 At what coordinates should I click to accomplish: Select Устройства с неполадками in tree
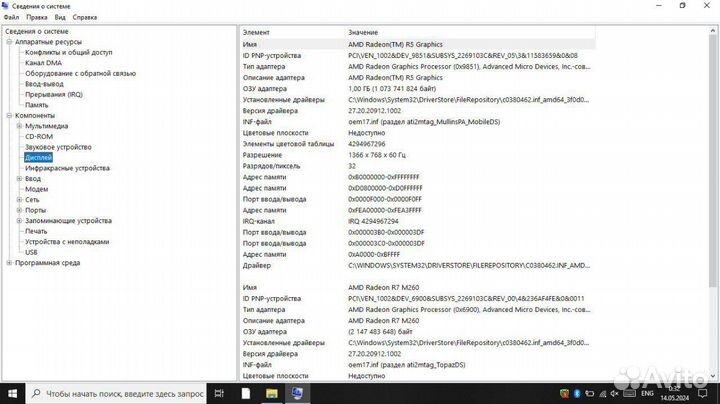pyautogui.click(x=66, y=241)
